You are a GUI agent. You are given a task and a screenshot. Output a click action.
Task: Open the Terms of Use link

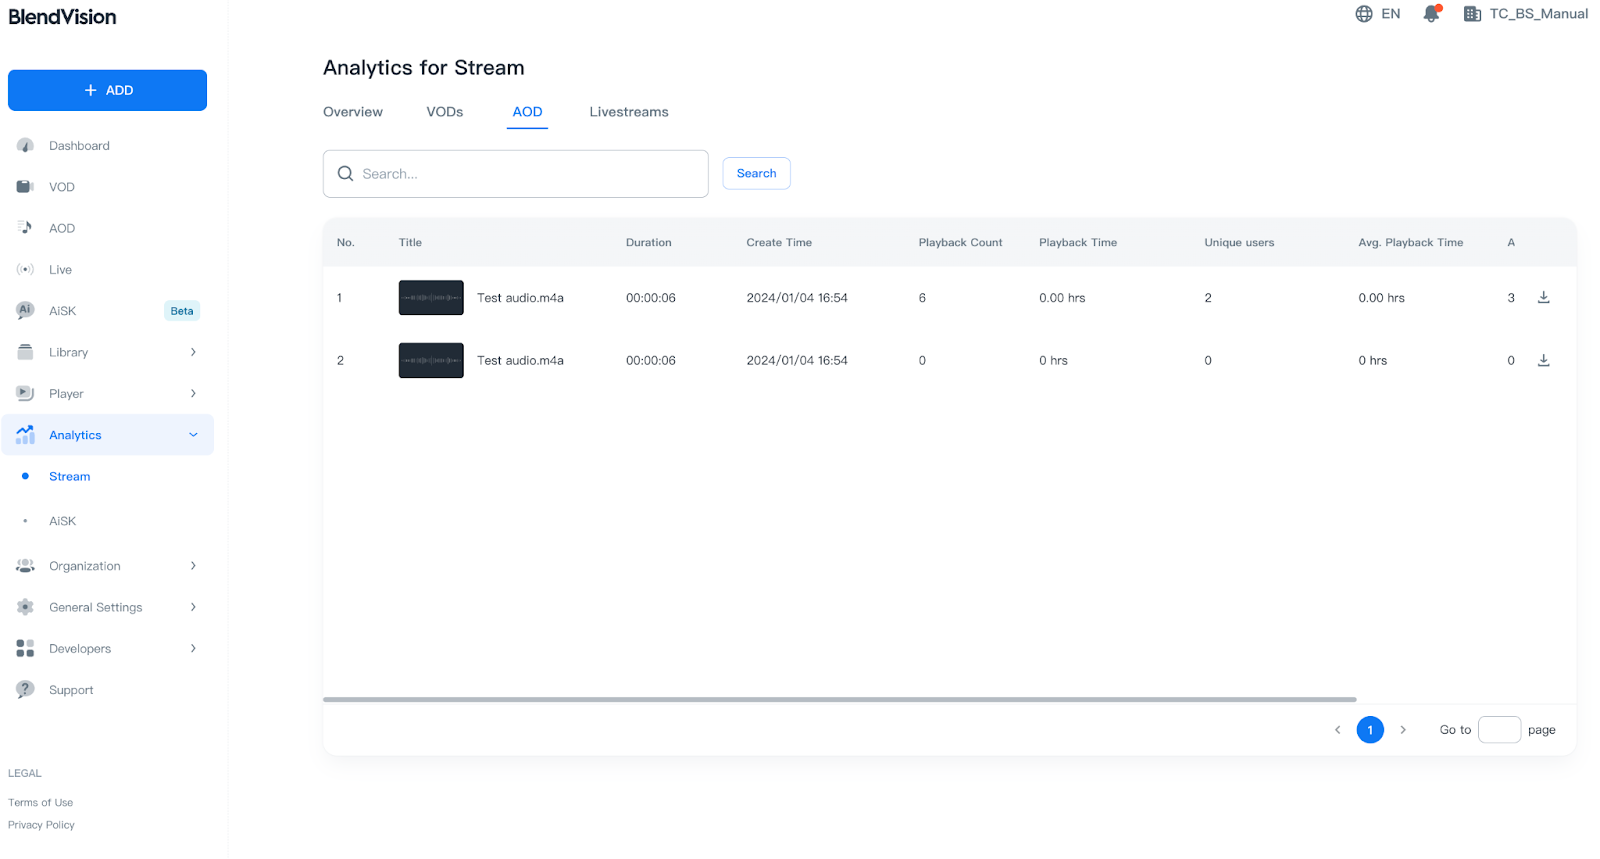tap(41, 803)
